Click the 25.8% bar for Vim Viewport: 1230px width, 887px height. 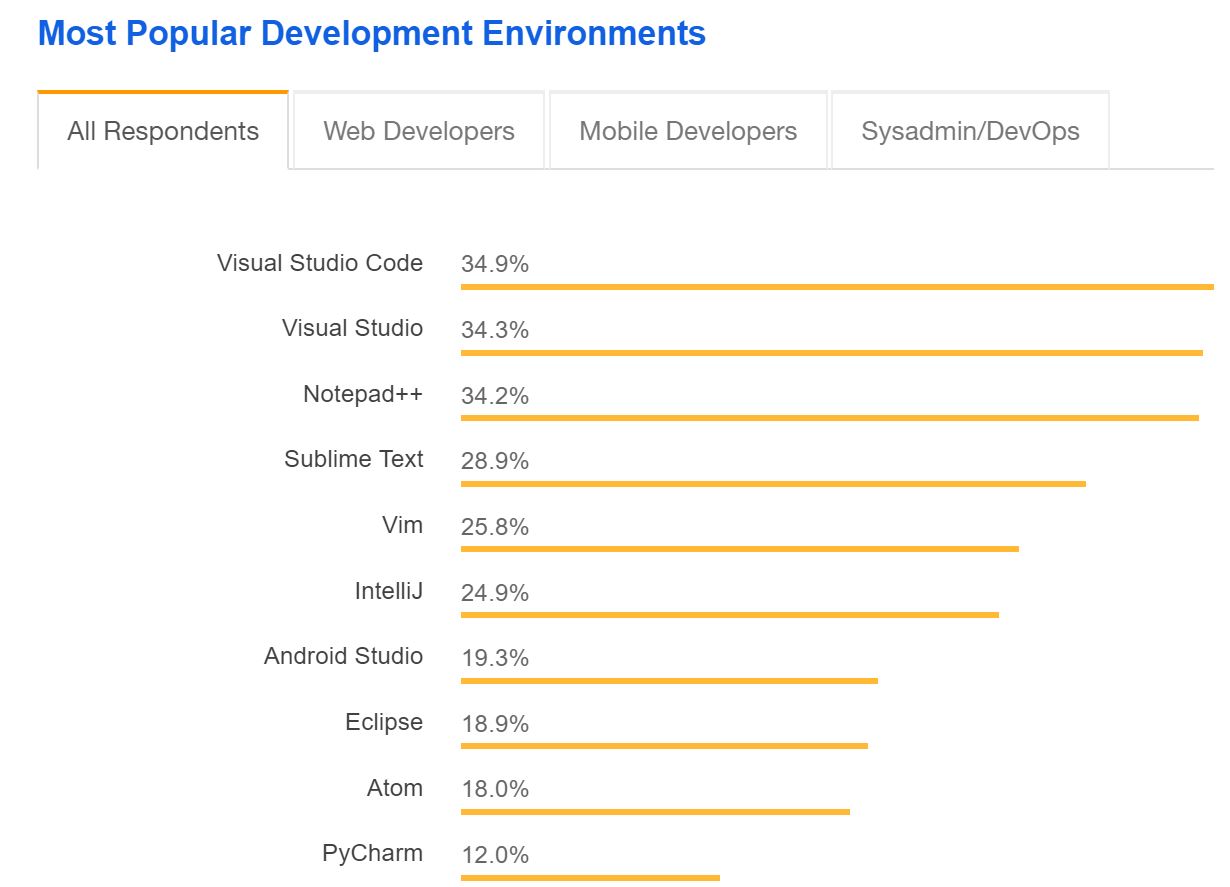[x=739, y=549]
